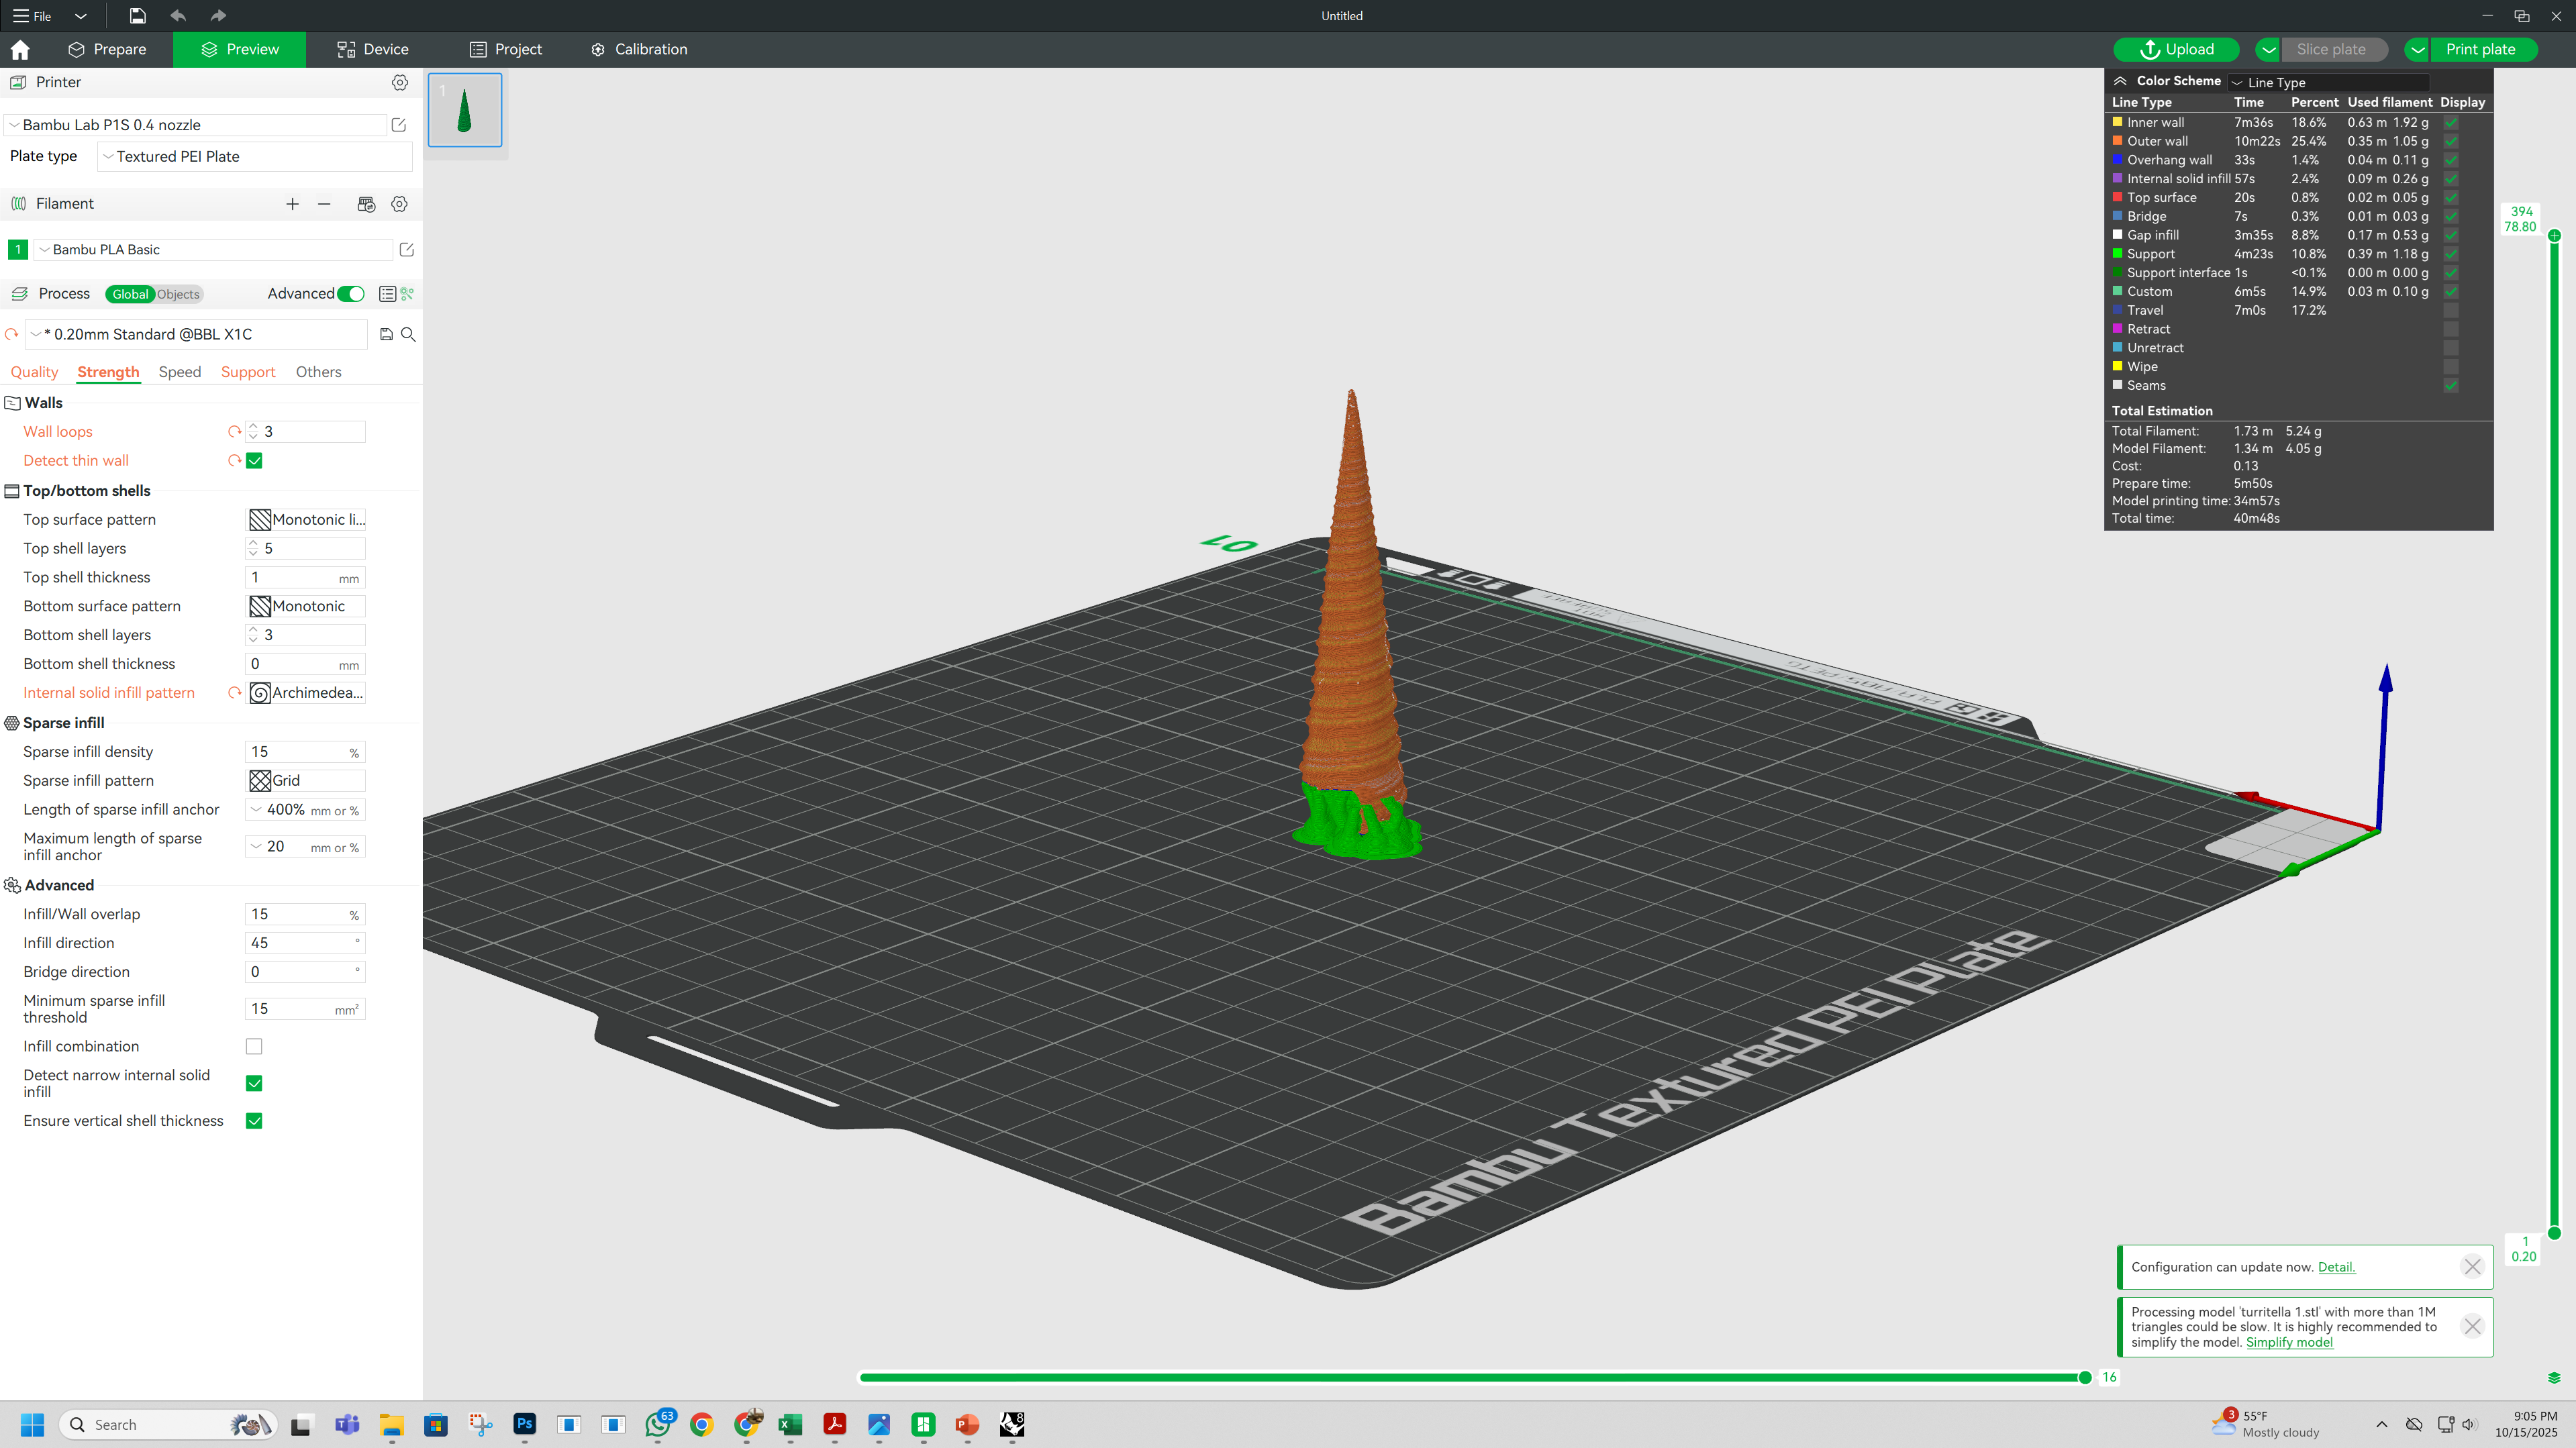This screenshot has width=2576, height=1448.
Task: Click the save project icon
Action: coord(137,15)
